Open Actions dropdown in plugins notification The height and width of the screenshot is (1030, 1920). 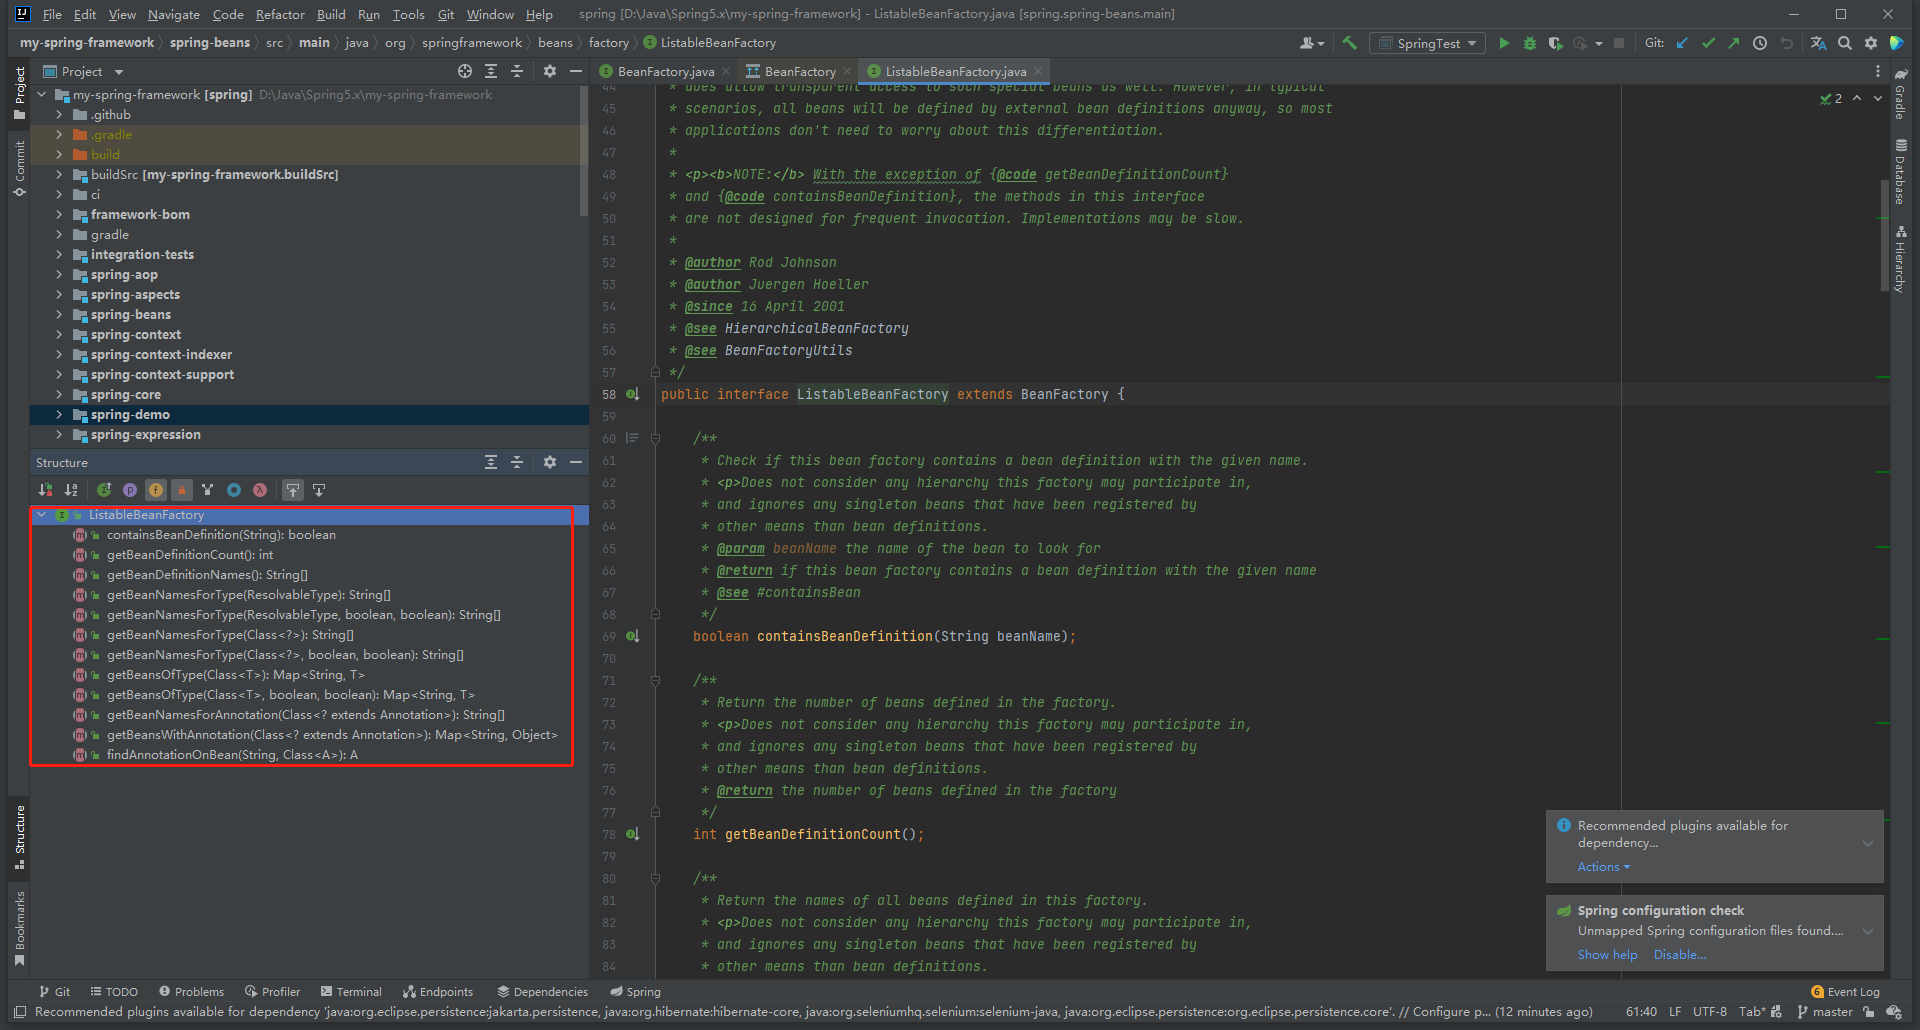point(1604,867)
